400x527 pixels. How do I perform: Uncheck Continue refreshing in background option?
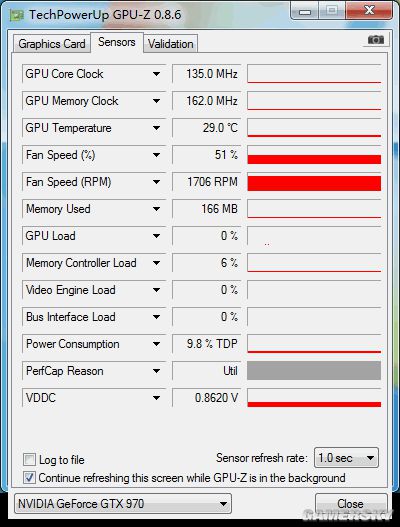(x=29, y=477)
